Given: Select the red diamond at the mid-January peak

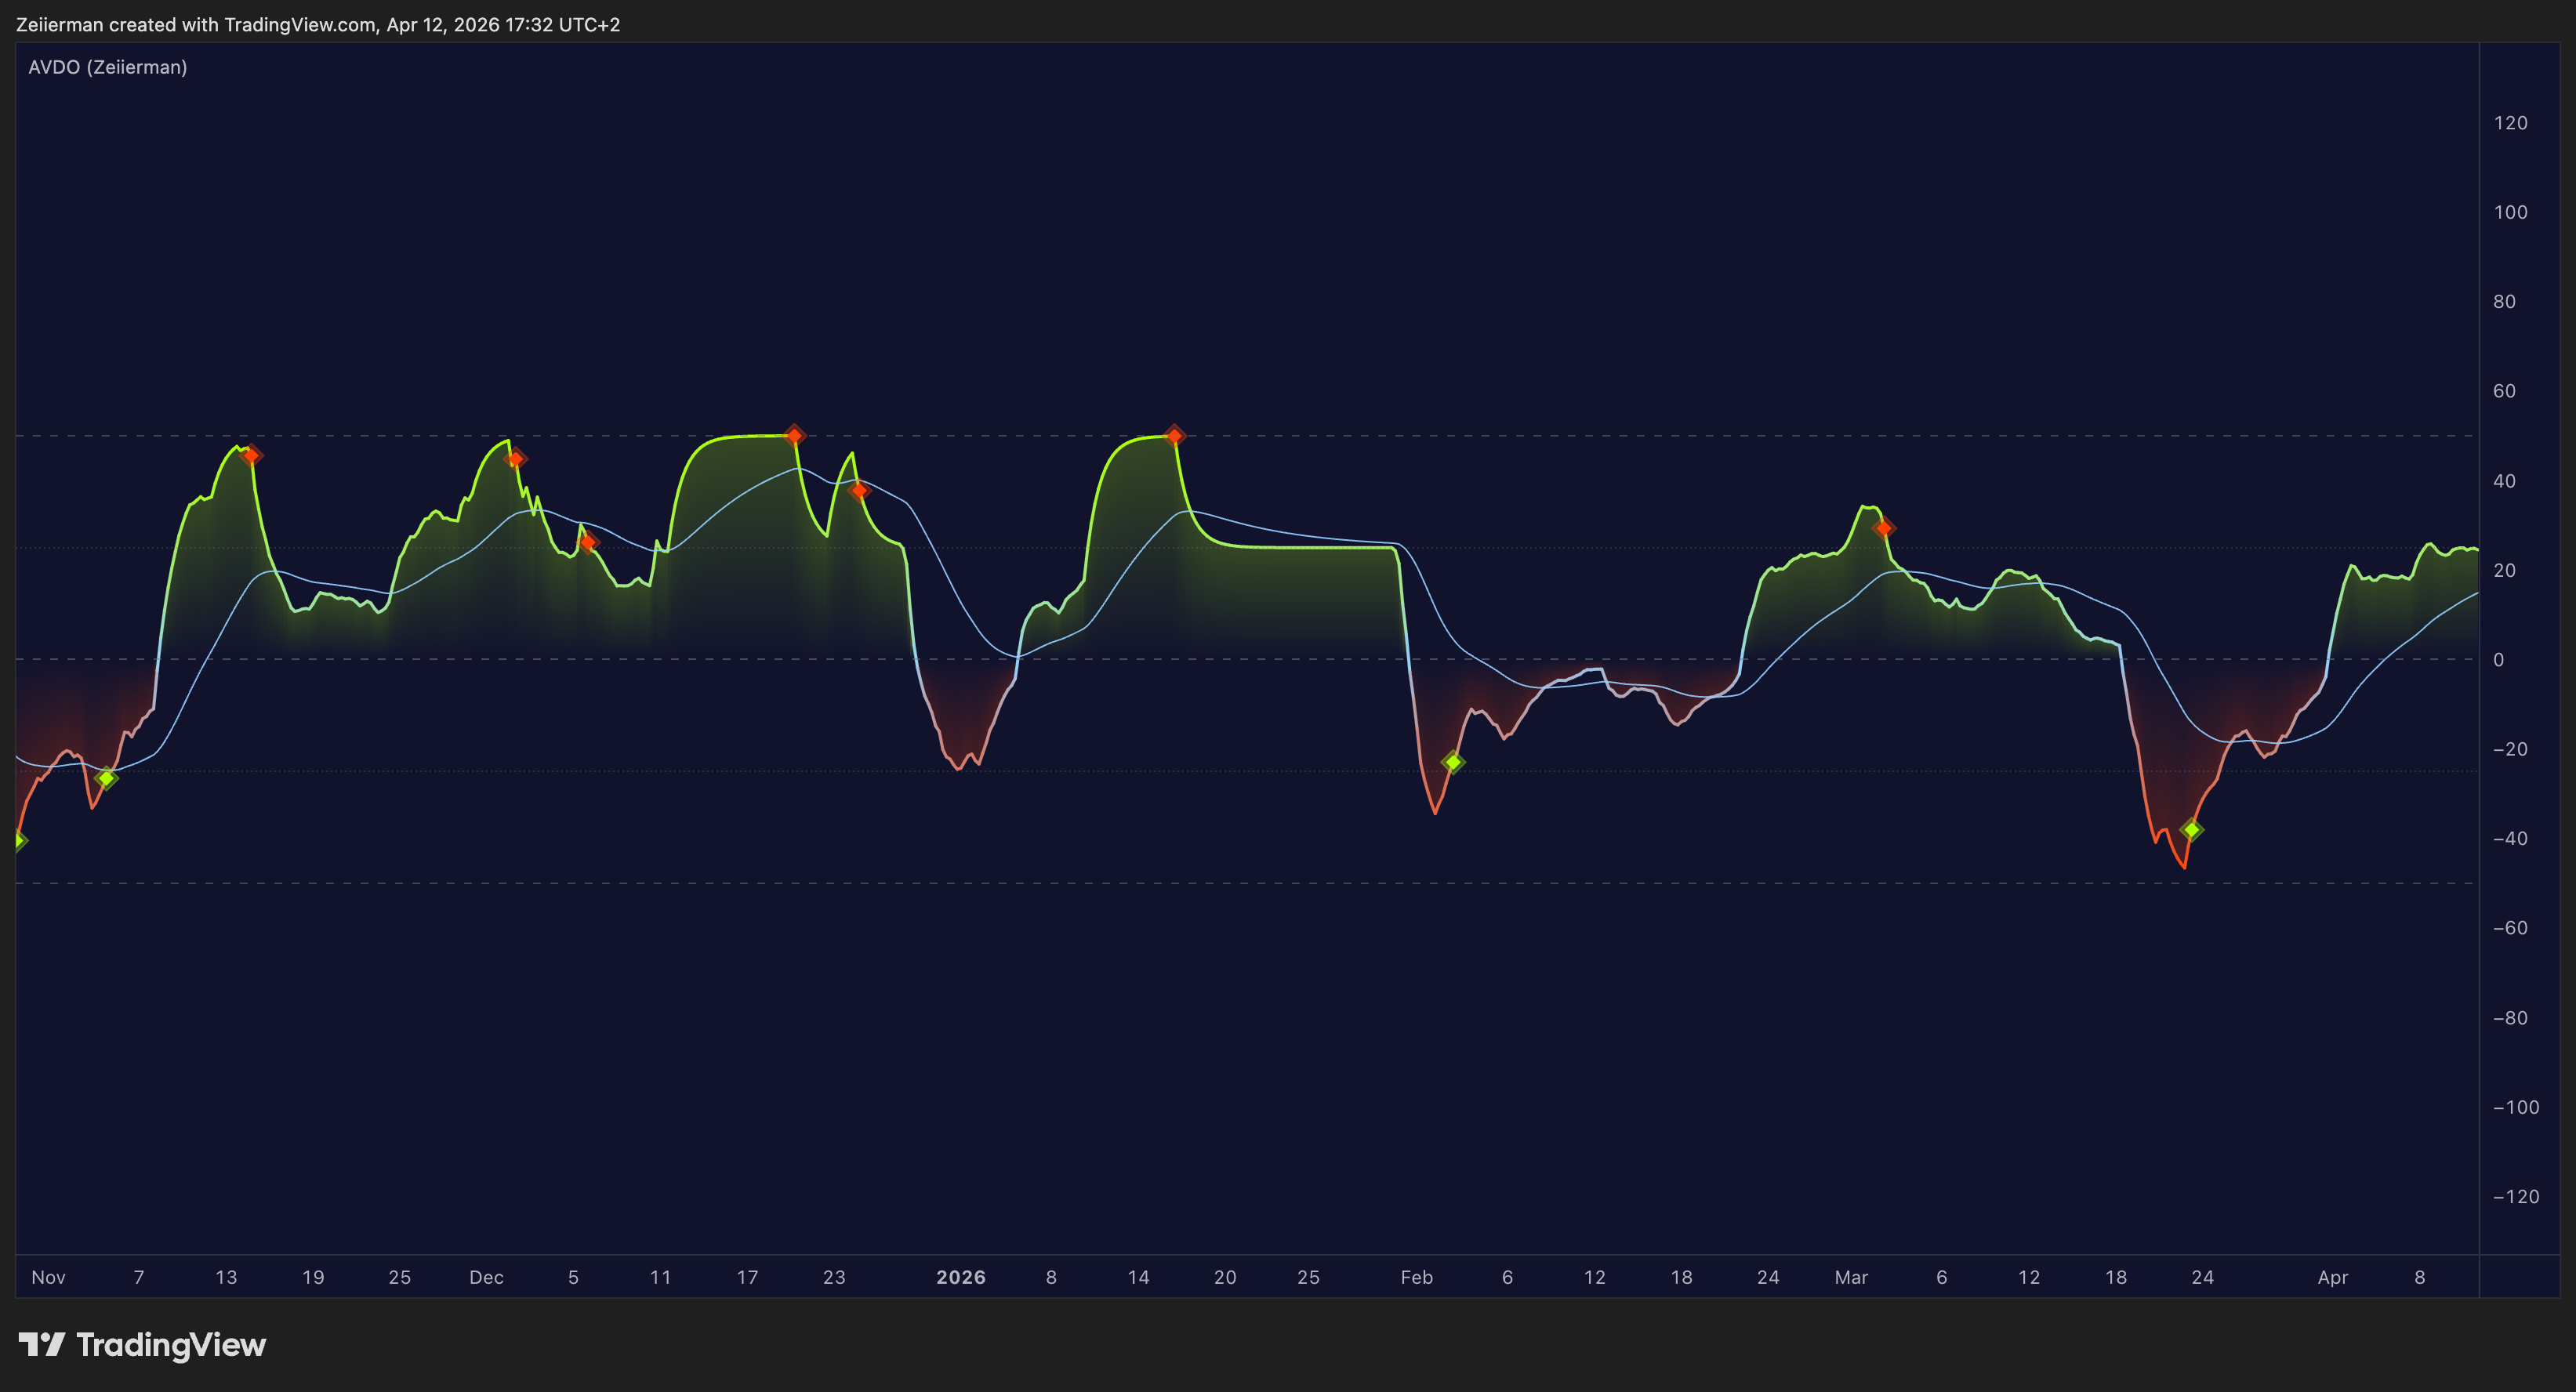Looking at the screenshot, I should [1175, 435].
